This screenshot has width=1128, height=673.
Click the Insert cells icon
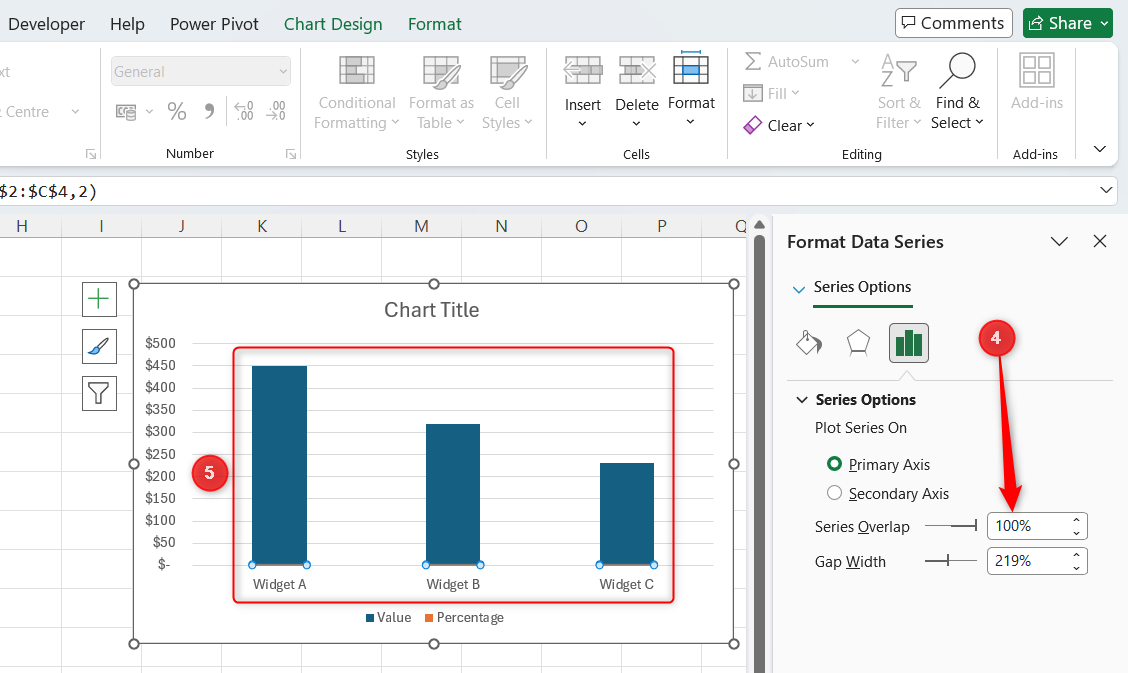coord(583,70)
